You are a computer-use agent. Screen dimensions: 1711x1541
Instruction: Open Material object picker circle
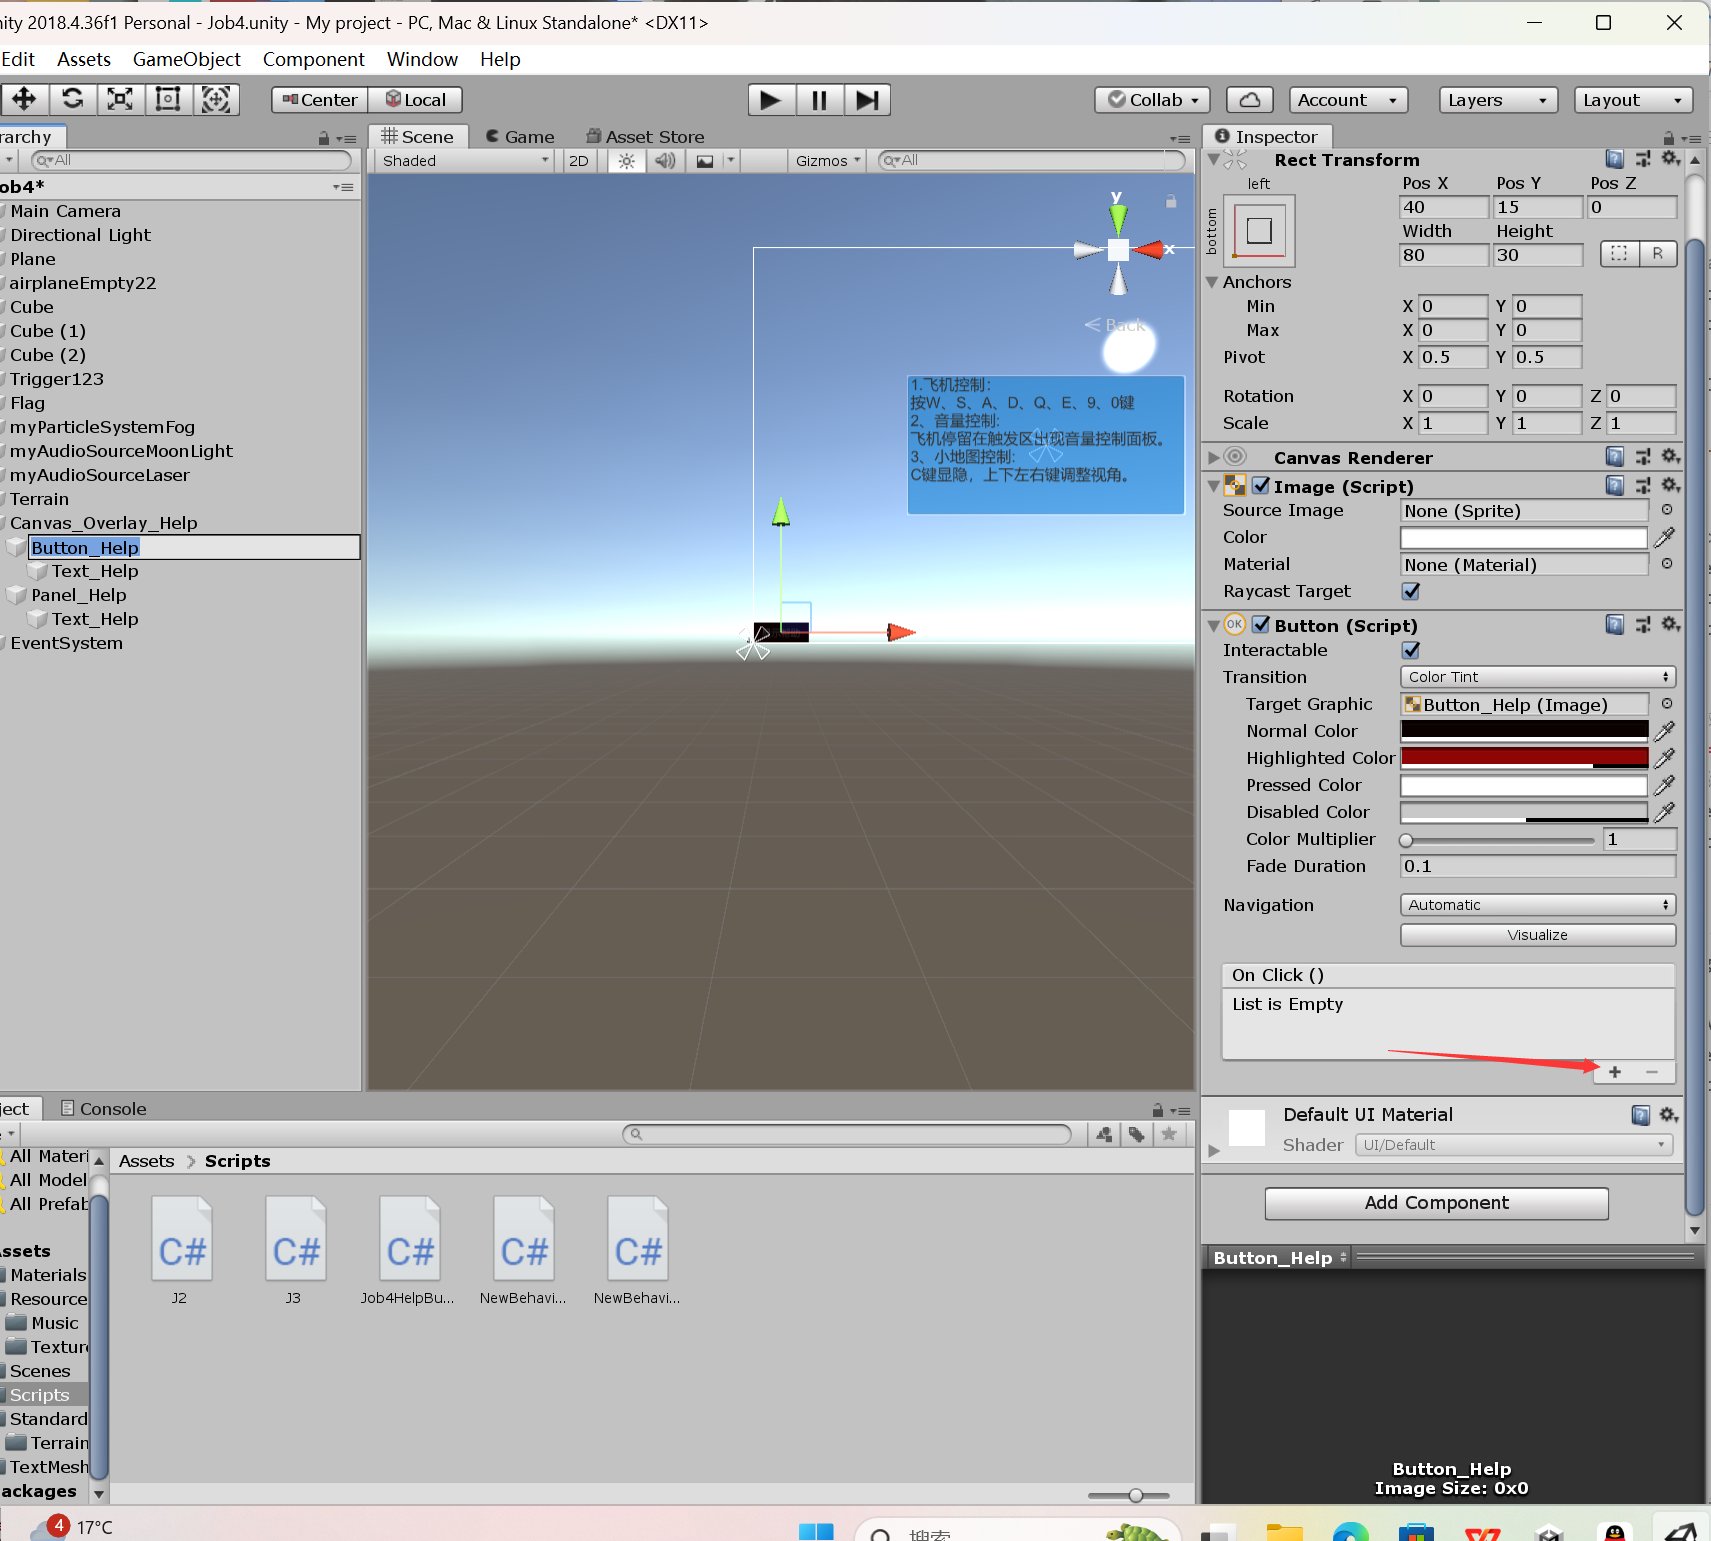pyautogui.click(x=1667, y=564)
